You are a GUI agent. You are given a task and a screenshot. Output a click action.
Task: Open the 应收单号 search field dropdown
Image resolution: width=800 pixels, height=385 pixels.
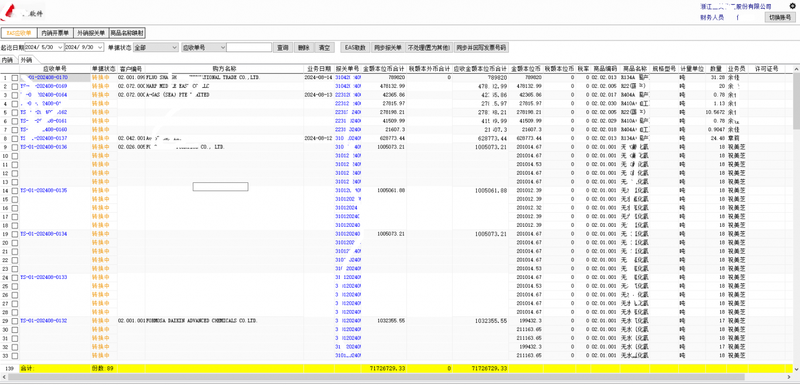click(x=204, y=47)
